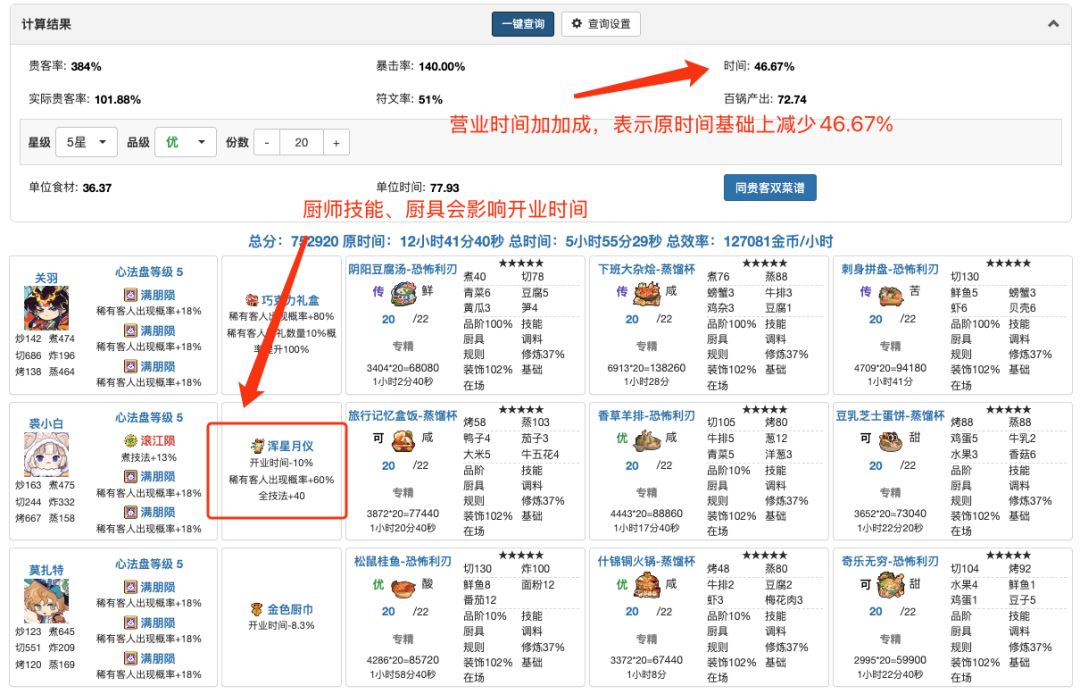Click 时间 value 46.67%
The height and width of the screenshot is (694, 1080).
(x=774, y=67)
